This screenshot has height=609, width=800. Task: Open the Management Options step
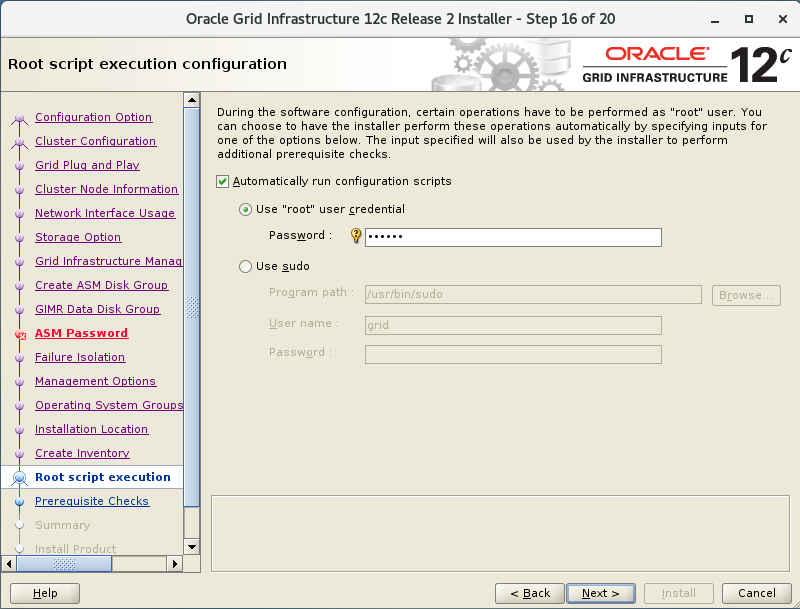(95, 381)
